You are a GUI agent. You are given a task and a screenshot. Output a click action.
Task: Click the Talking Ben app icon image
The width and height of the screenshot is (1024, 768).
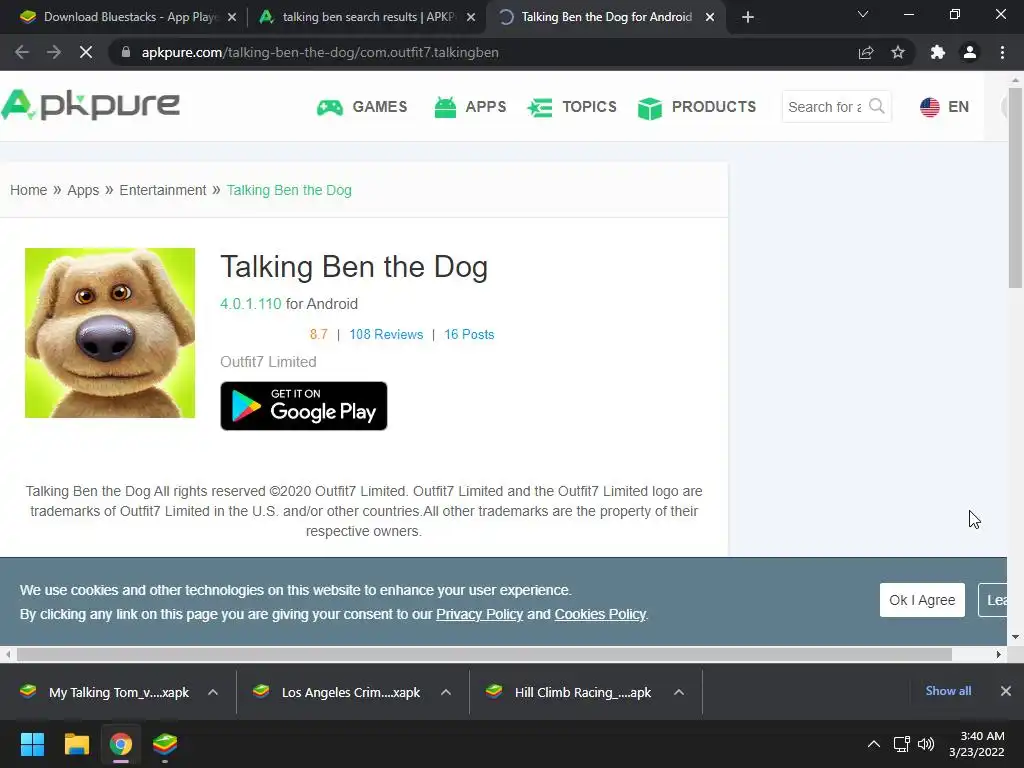pyautogui.click(x=110, y=332)
